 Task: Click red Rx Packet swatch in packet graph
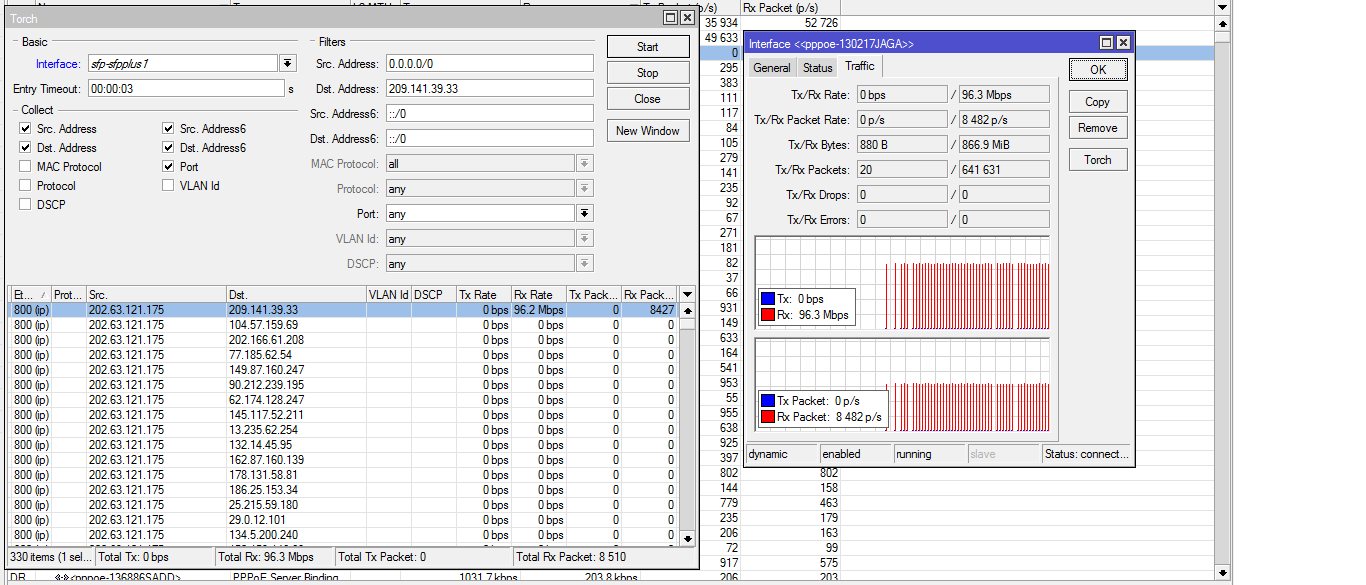[x=767, y=417]
